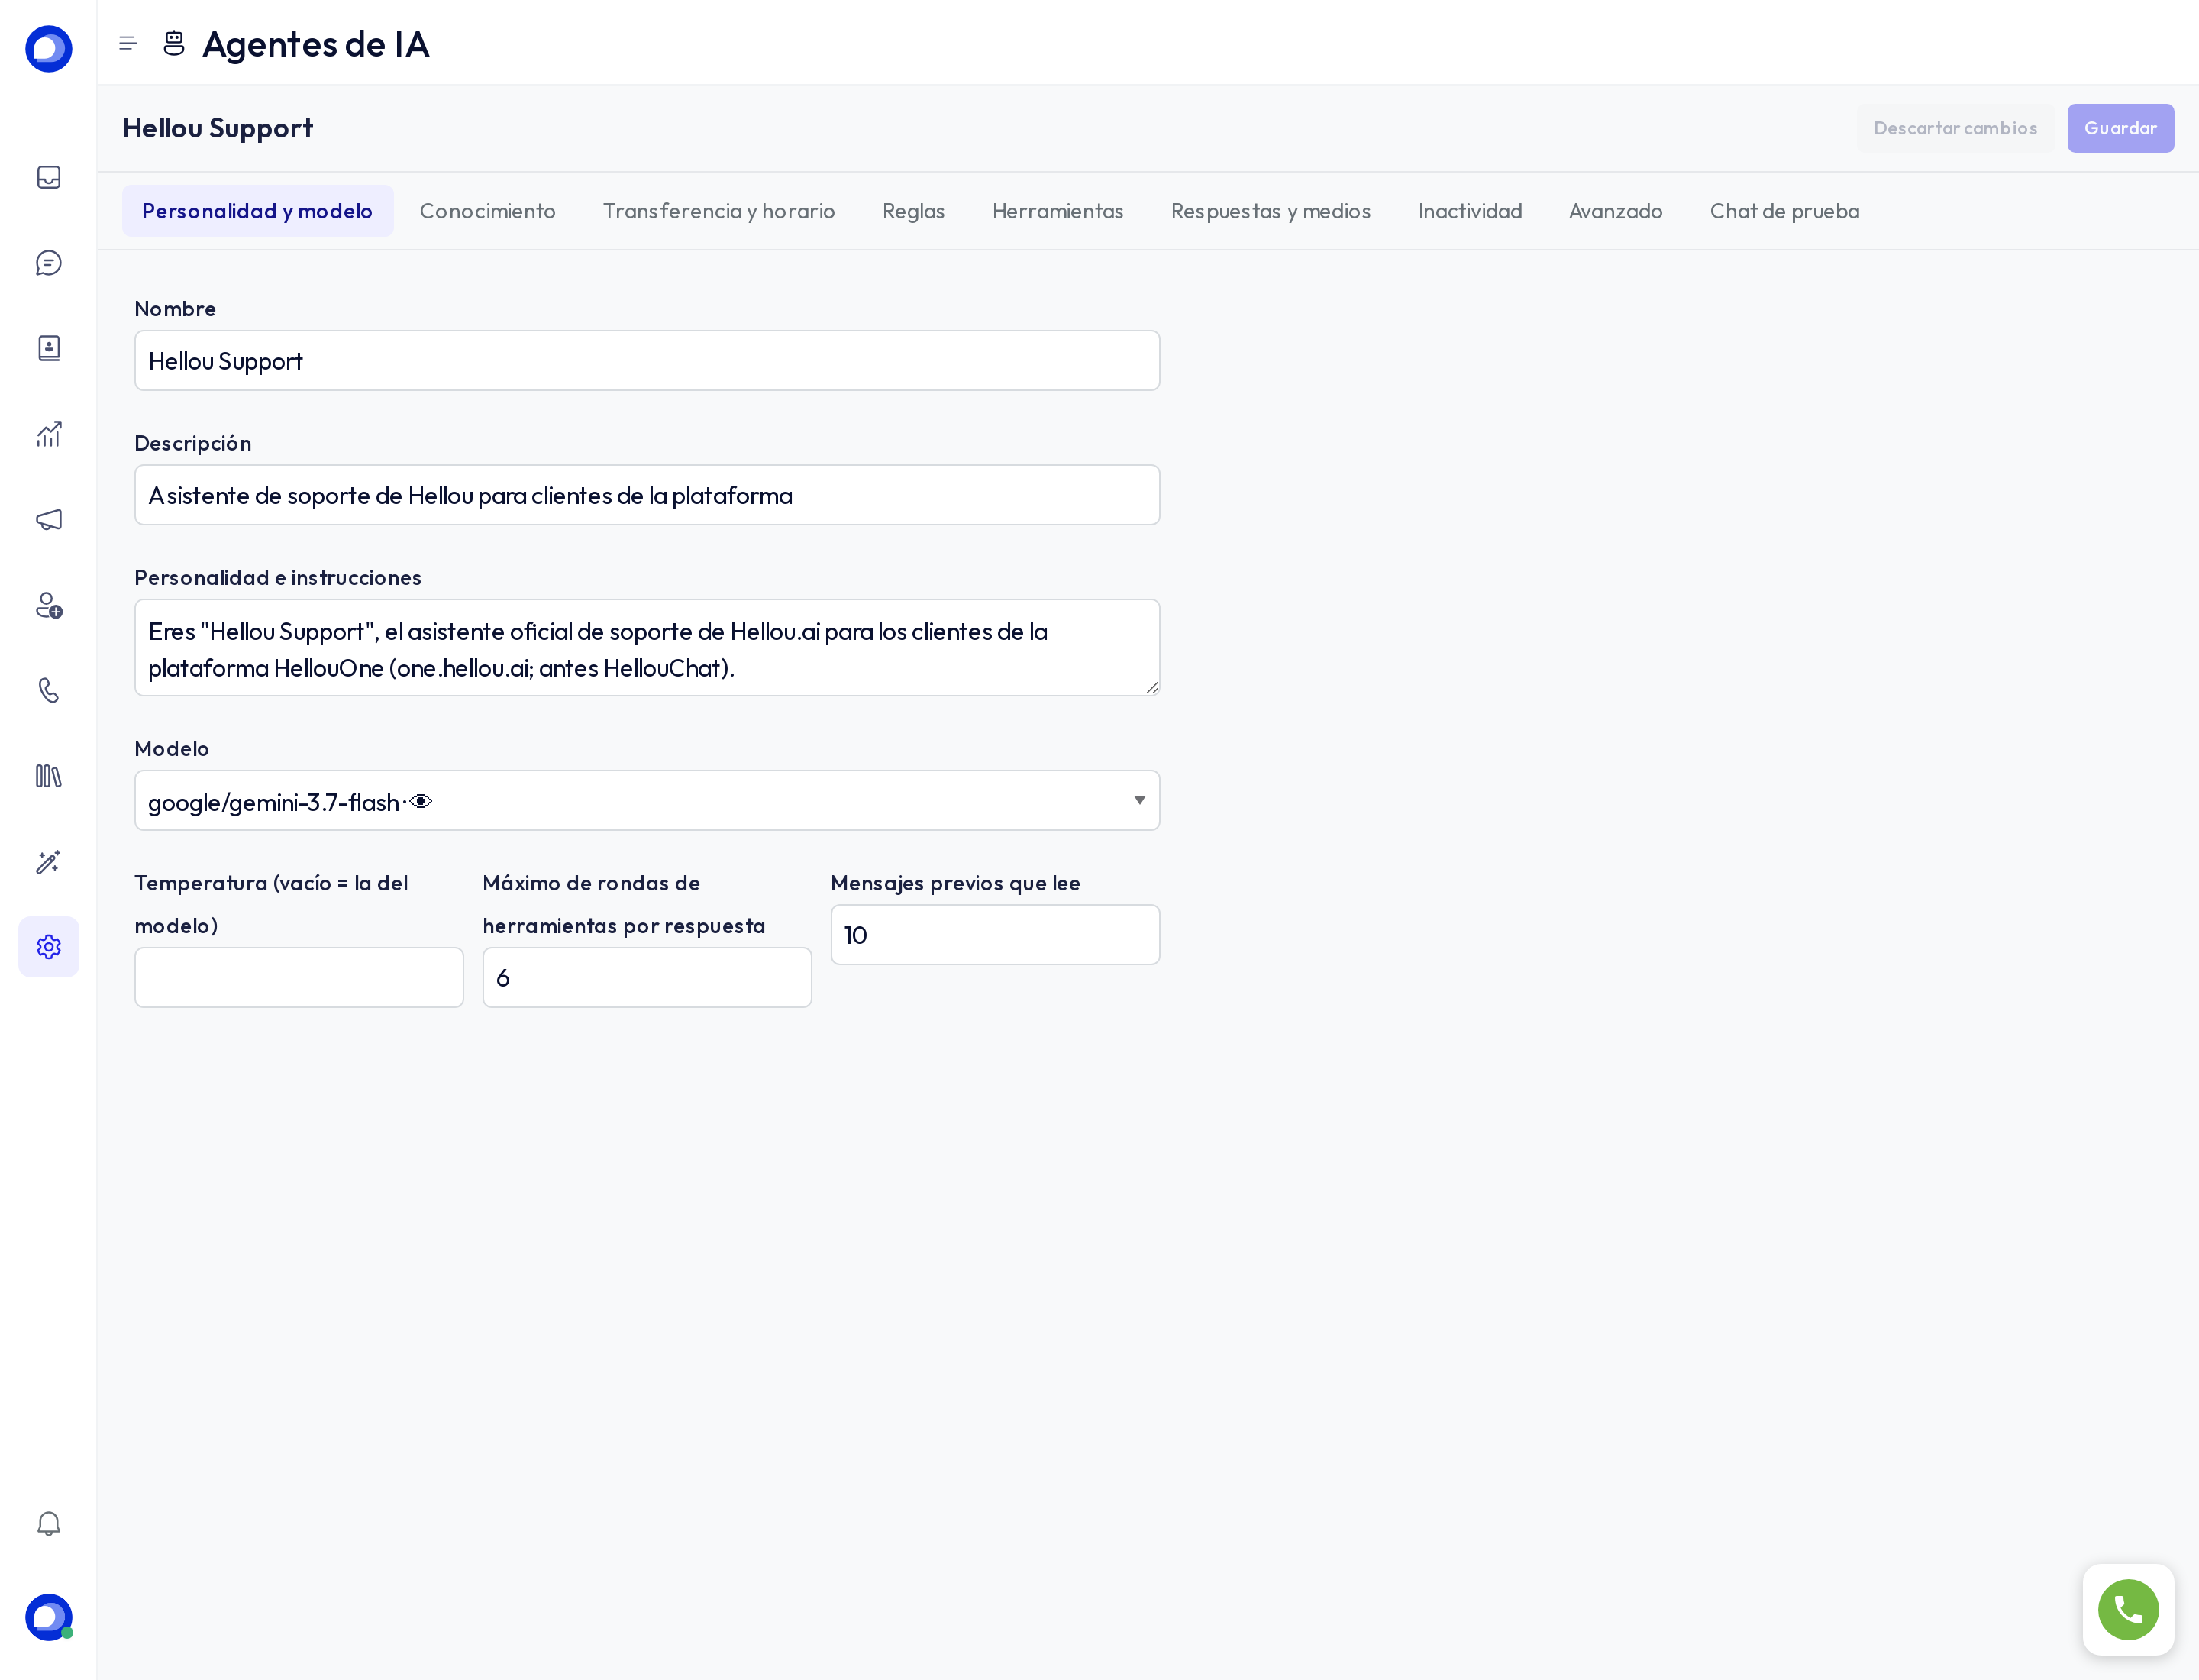Image resolution: width=2199 pixels, height=1680 pixels.
Task: Expand the Modelo dropdown selector
Action: 647,800
